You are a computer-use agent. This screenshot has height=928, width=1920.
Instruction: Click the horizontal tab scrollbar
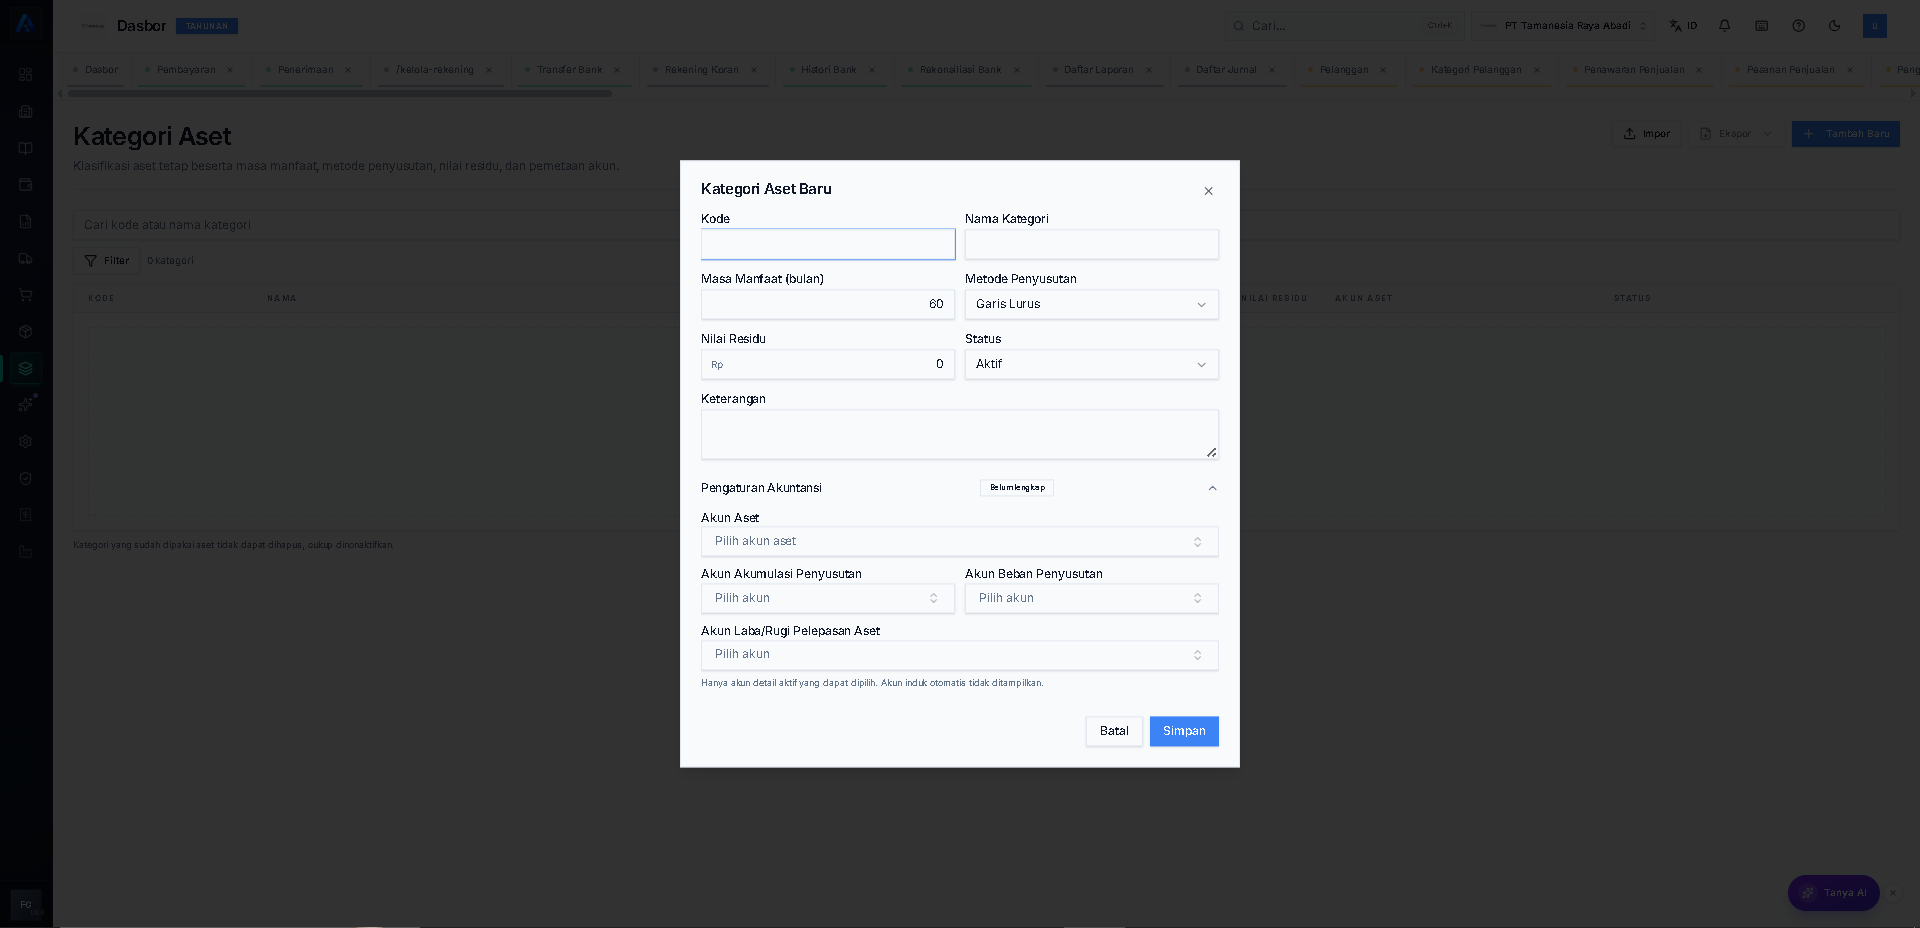pyautogui.click(x=340, y=94)
